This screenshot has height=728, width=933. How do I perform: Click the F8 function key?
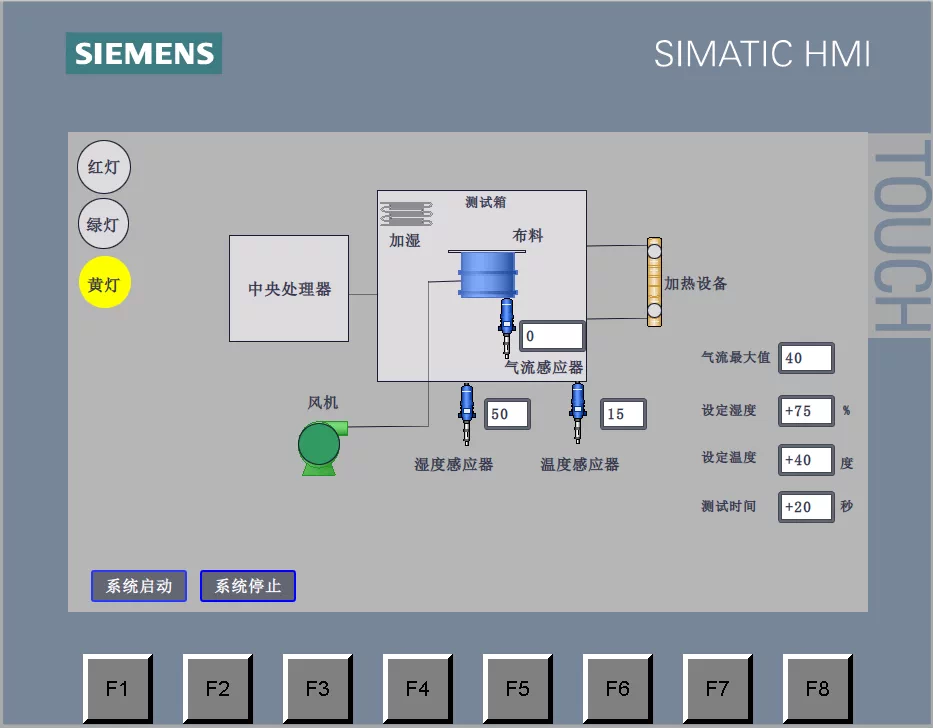tap(818, 689)
